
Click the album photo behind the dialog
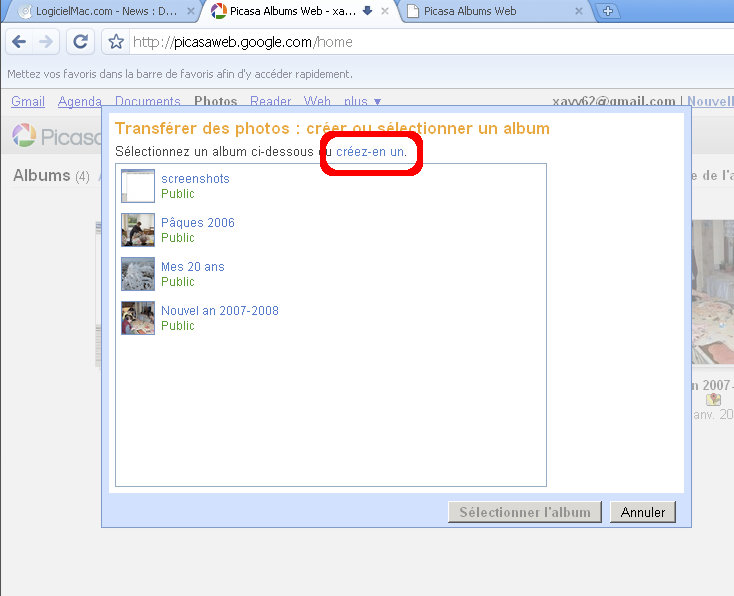[x=713, y=292]
